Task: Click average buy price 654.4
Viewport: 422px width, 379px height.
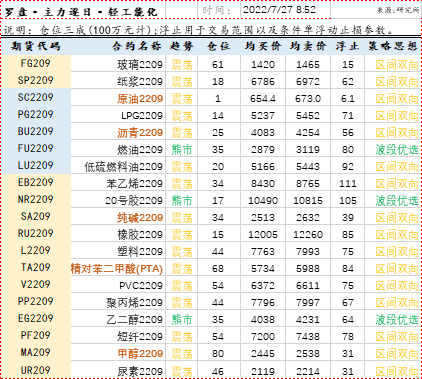Action: (263, 99)
